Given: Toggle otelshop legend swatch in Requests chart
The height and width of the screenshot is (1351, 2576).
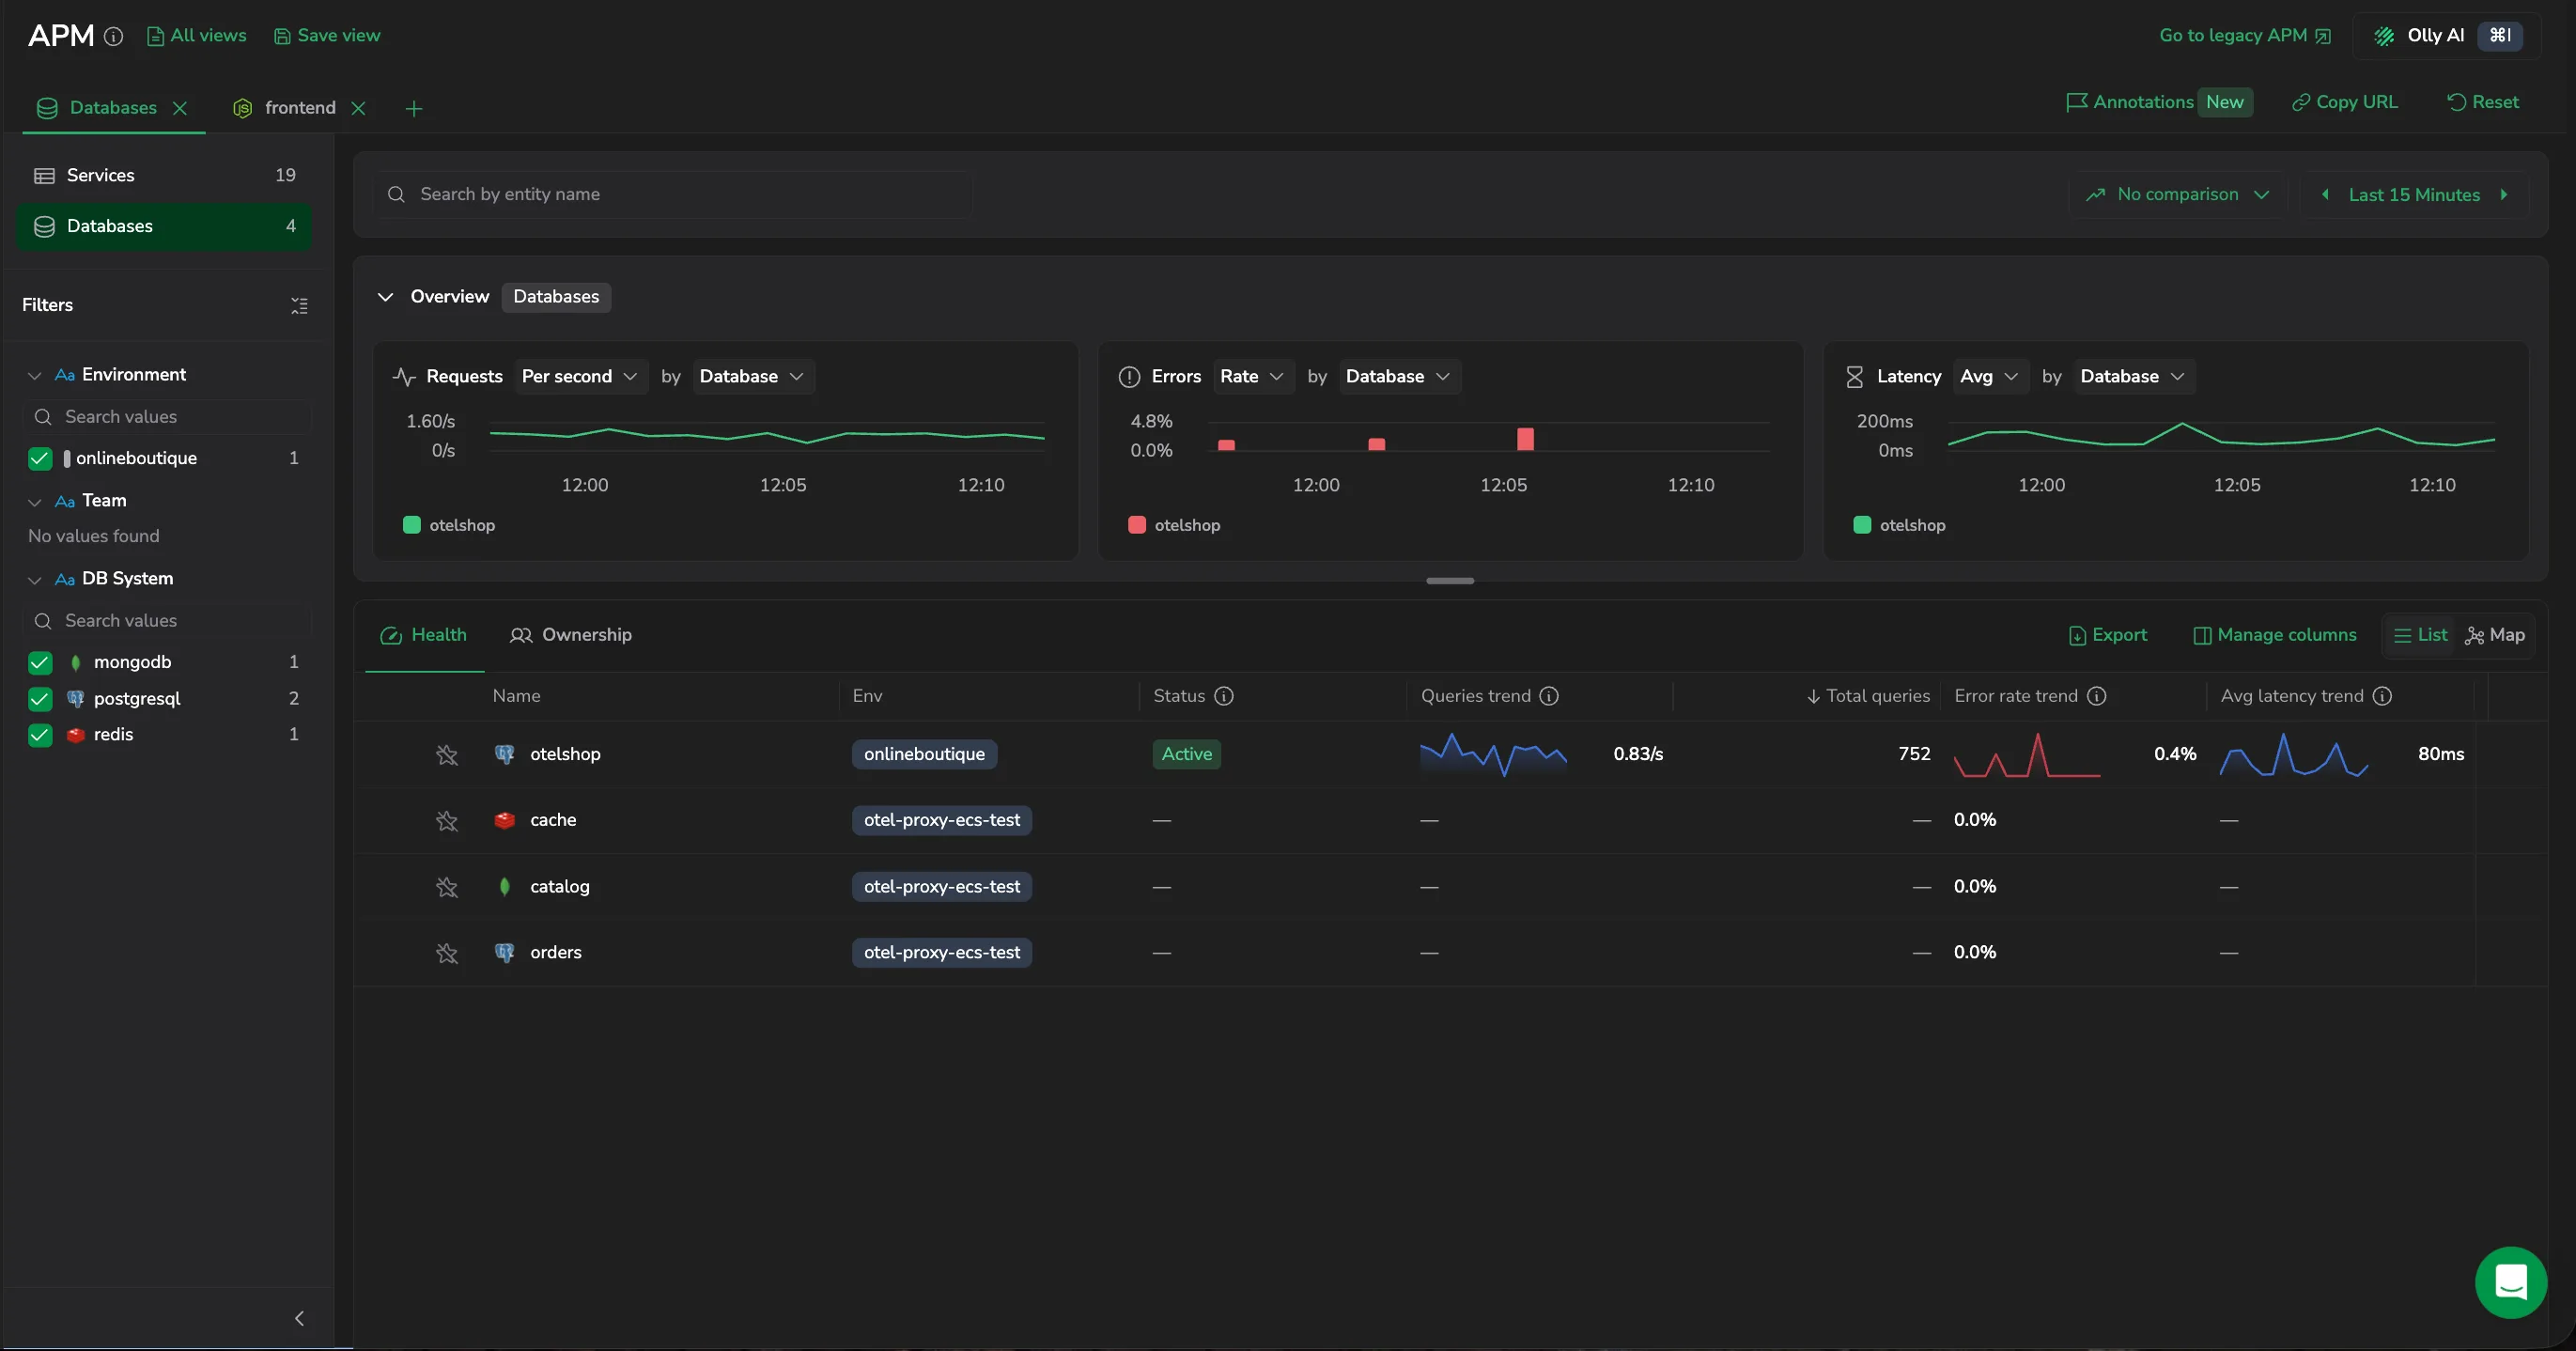Looking at the screenshot, I should [411, 525].
